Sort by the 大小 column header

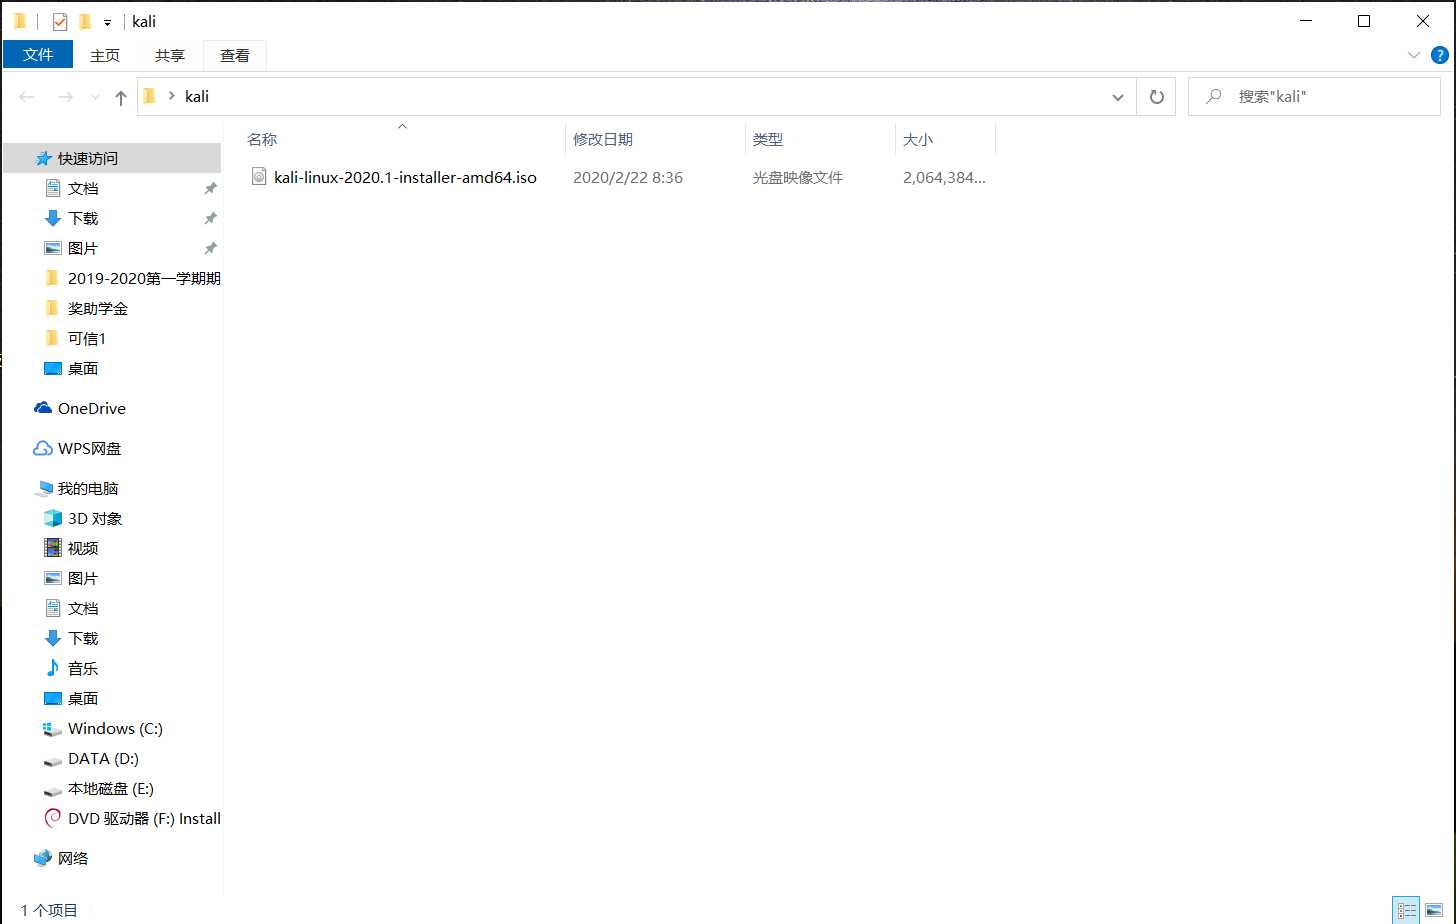coord(945,139)
